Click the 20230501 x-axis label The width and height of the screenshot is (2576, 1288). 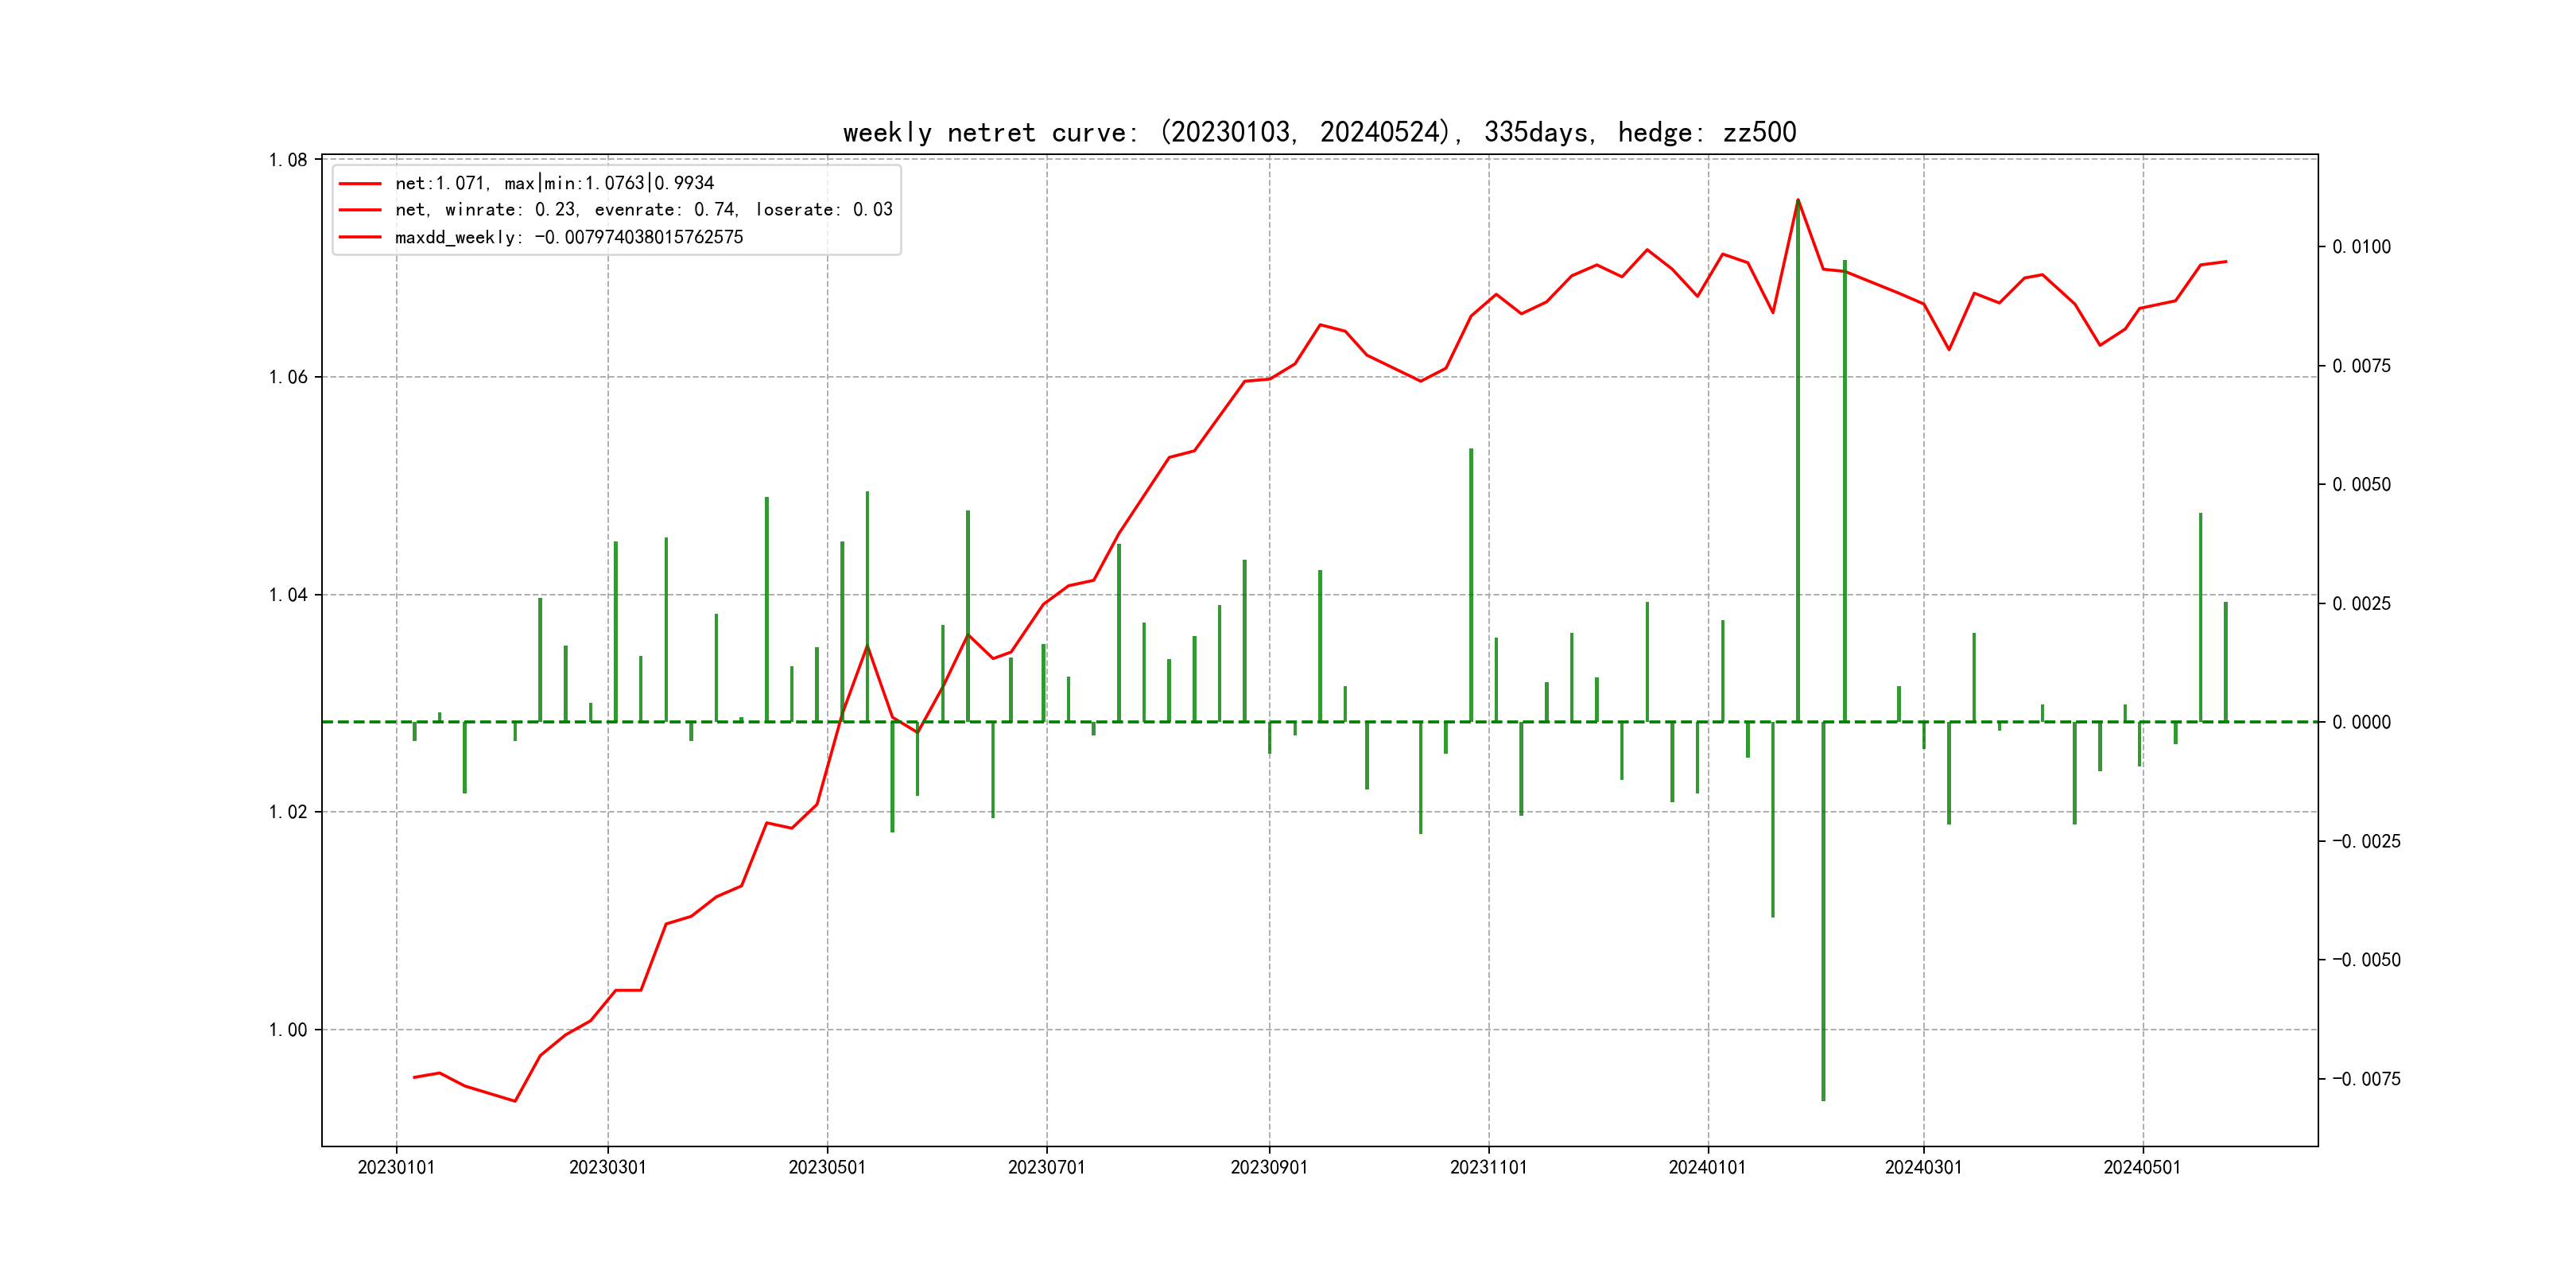coord(827,1167)
